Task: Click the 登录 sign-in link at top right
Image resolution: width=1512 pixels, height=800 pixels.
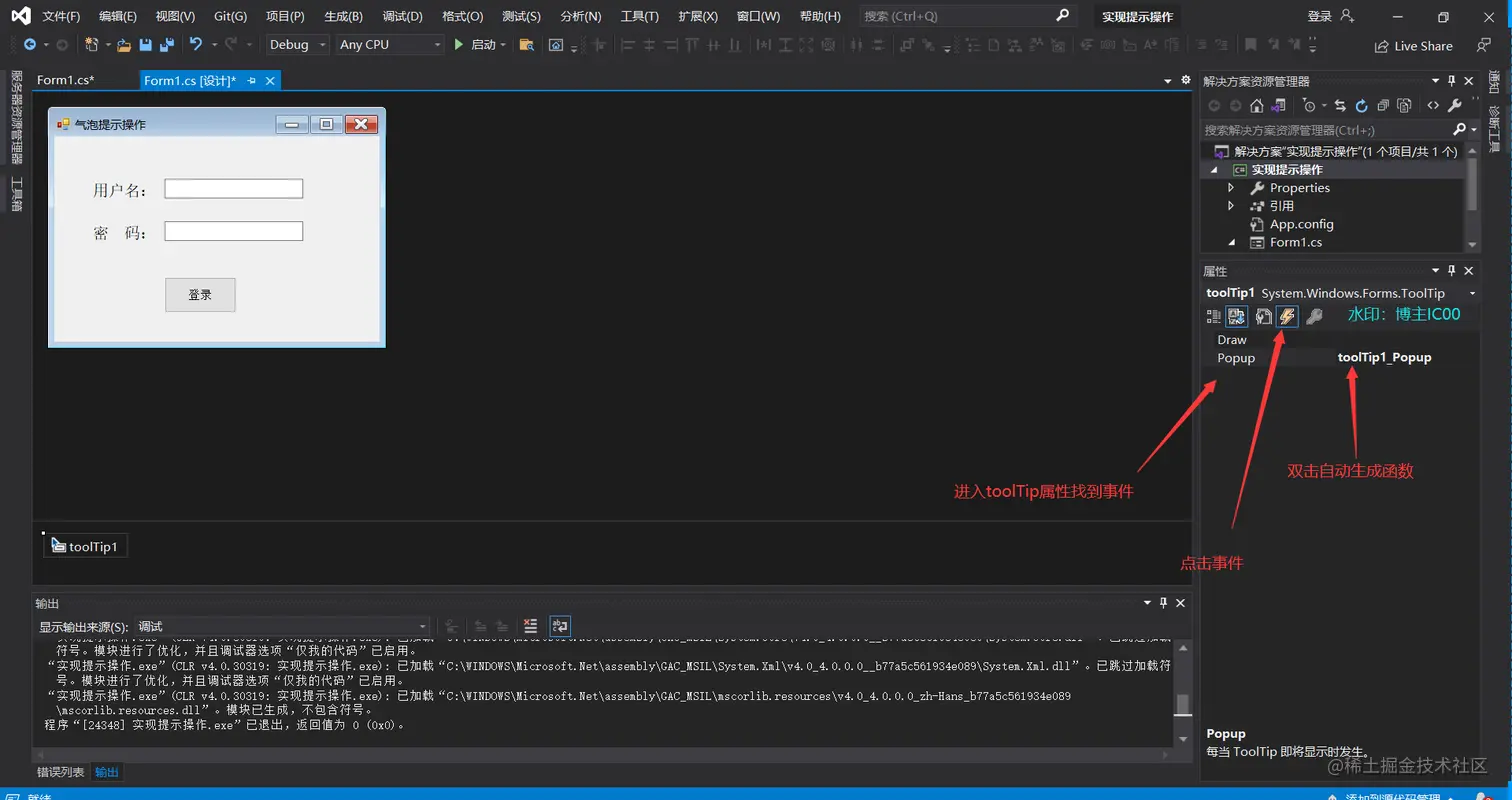Action: pyautogui.click(x=1320, y=16)
